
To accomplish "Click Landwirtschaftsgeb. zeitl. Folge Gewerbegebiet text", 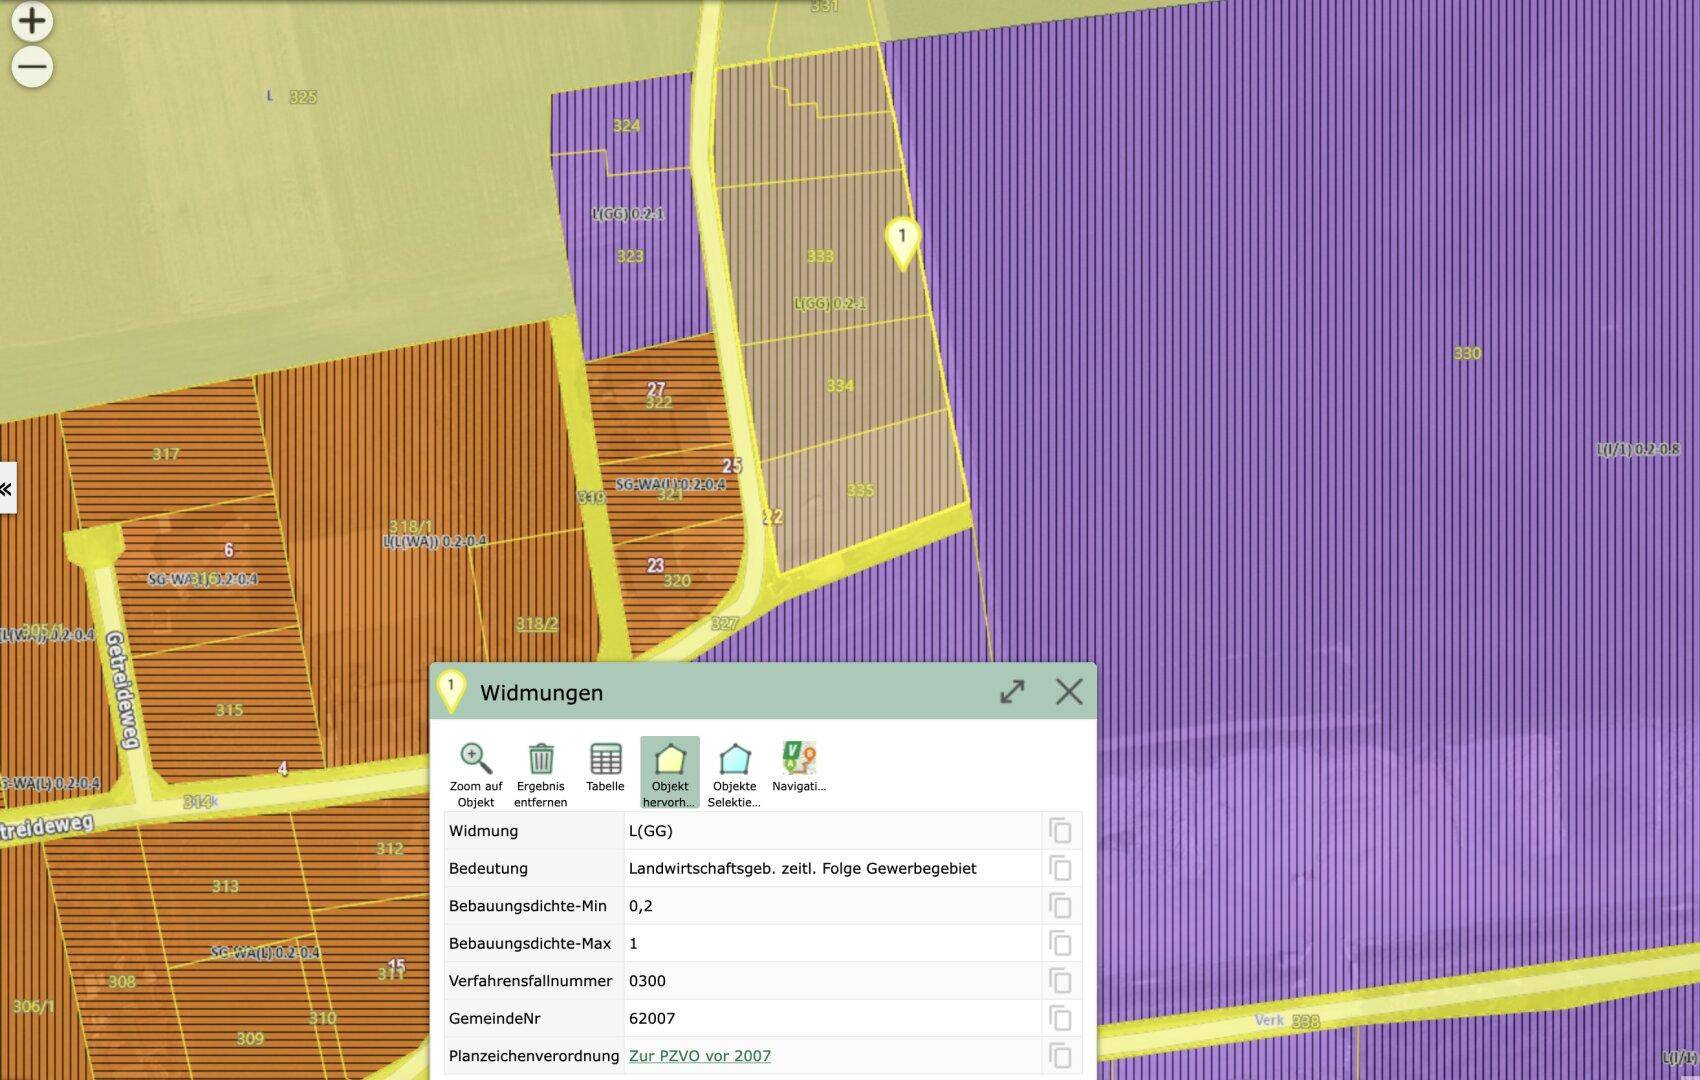I will (x=802, y=868).
